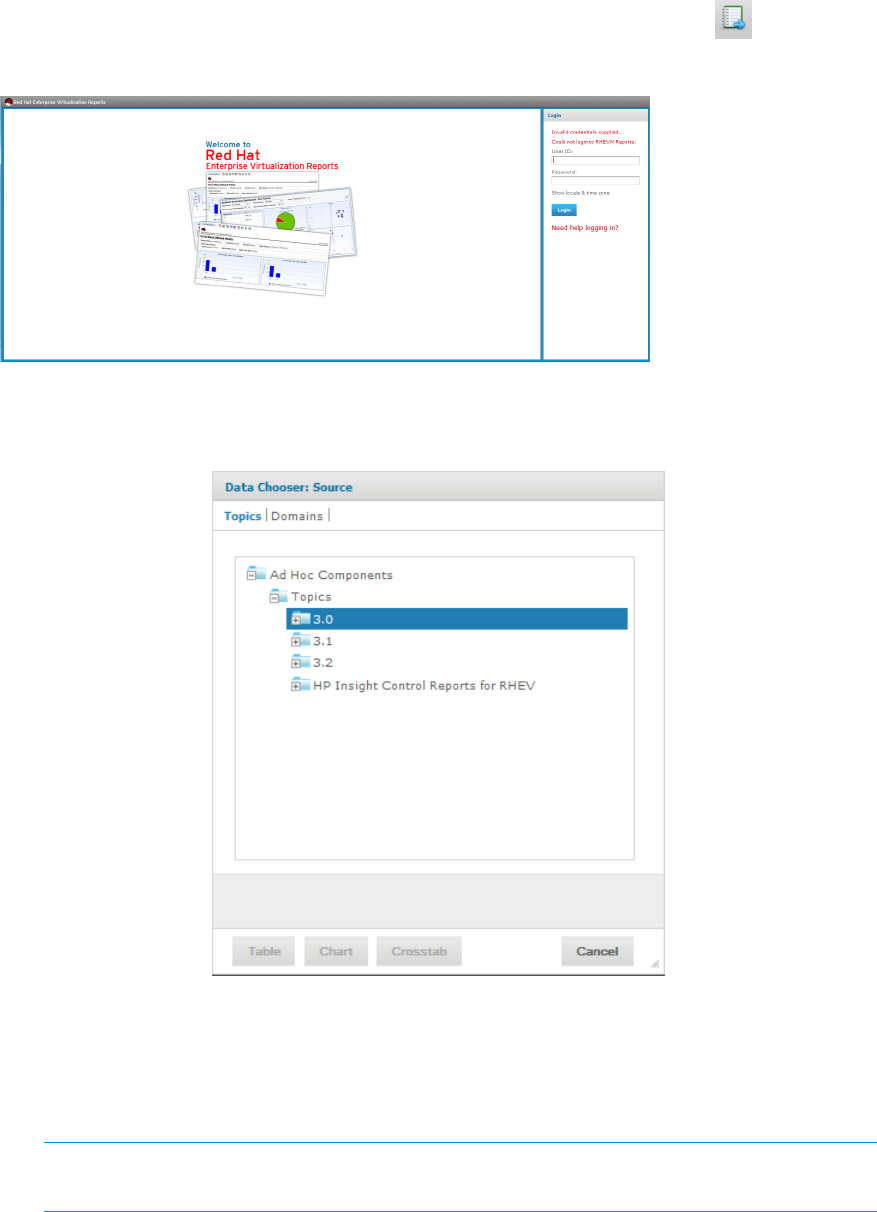Select the Topics tree node label
This screenshot has height=1212, width=877.
pyautogui.click(x=311, y=597)
